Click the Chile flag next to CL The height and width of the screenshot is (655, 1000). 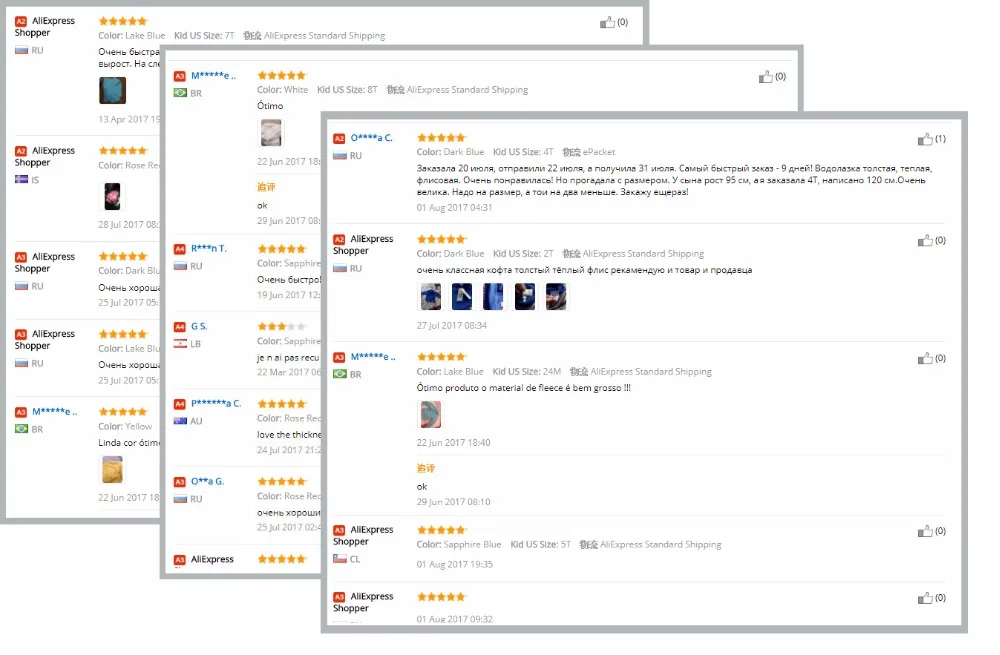tap(340, 559)
